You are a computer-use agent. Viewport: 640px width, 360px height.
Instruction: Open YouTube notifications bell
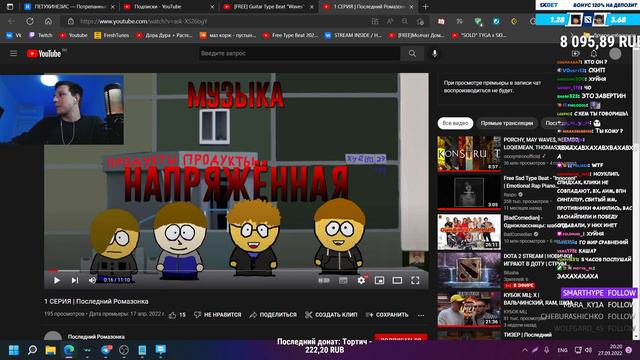(x=594, y=53)
